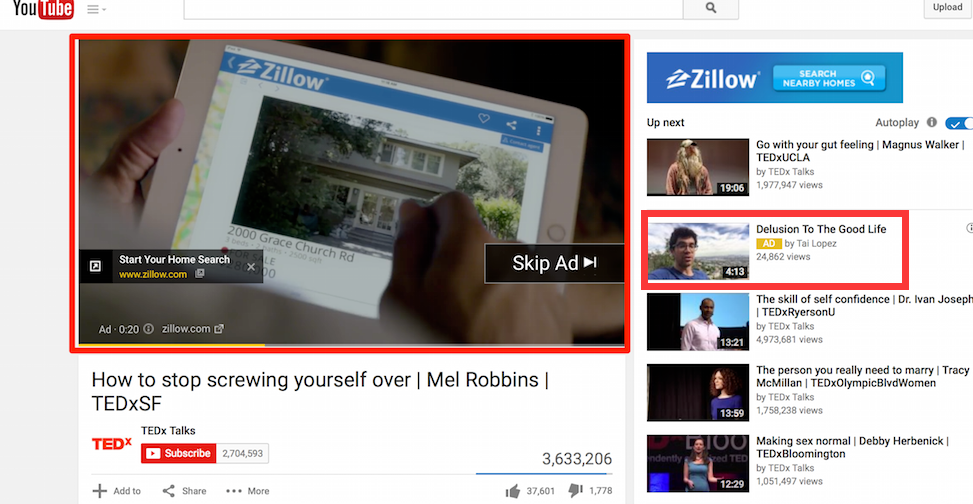Click Up next heading
The width and height of the screenshot is (973, 504).
(x=665, y=122)
